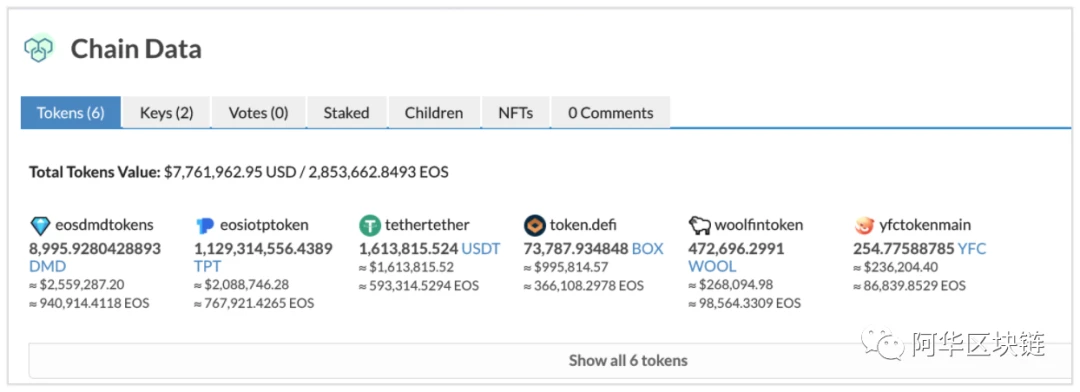
Task: Expand list with Show all 6 tokens
Action: (550, 360)
